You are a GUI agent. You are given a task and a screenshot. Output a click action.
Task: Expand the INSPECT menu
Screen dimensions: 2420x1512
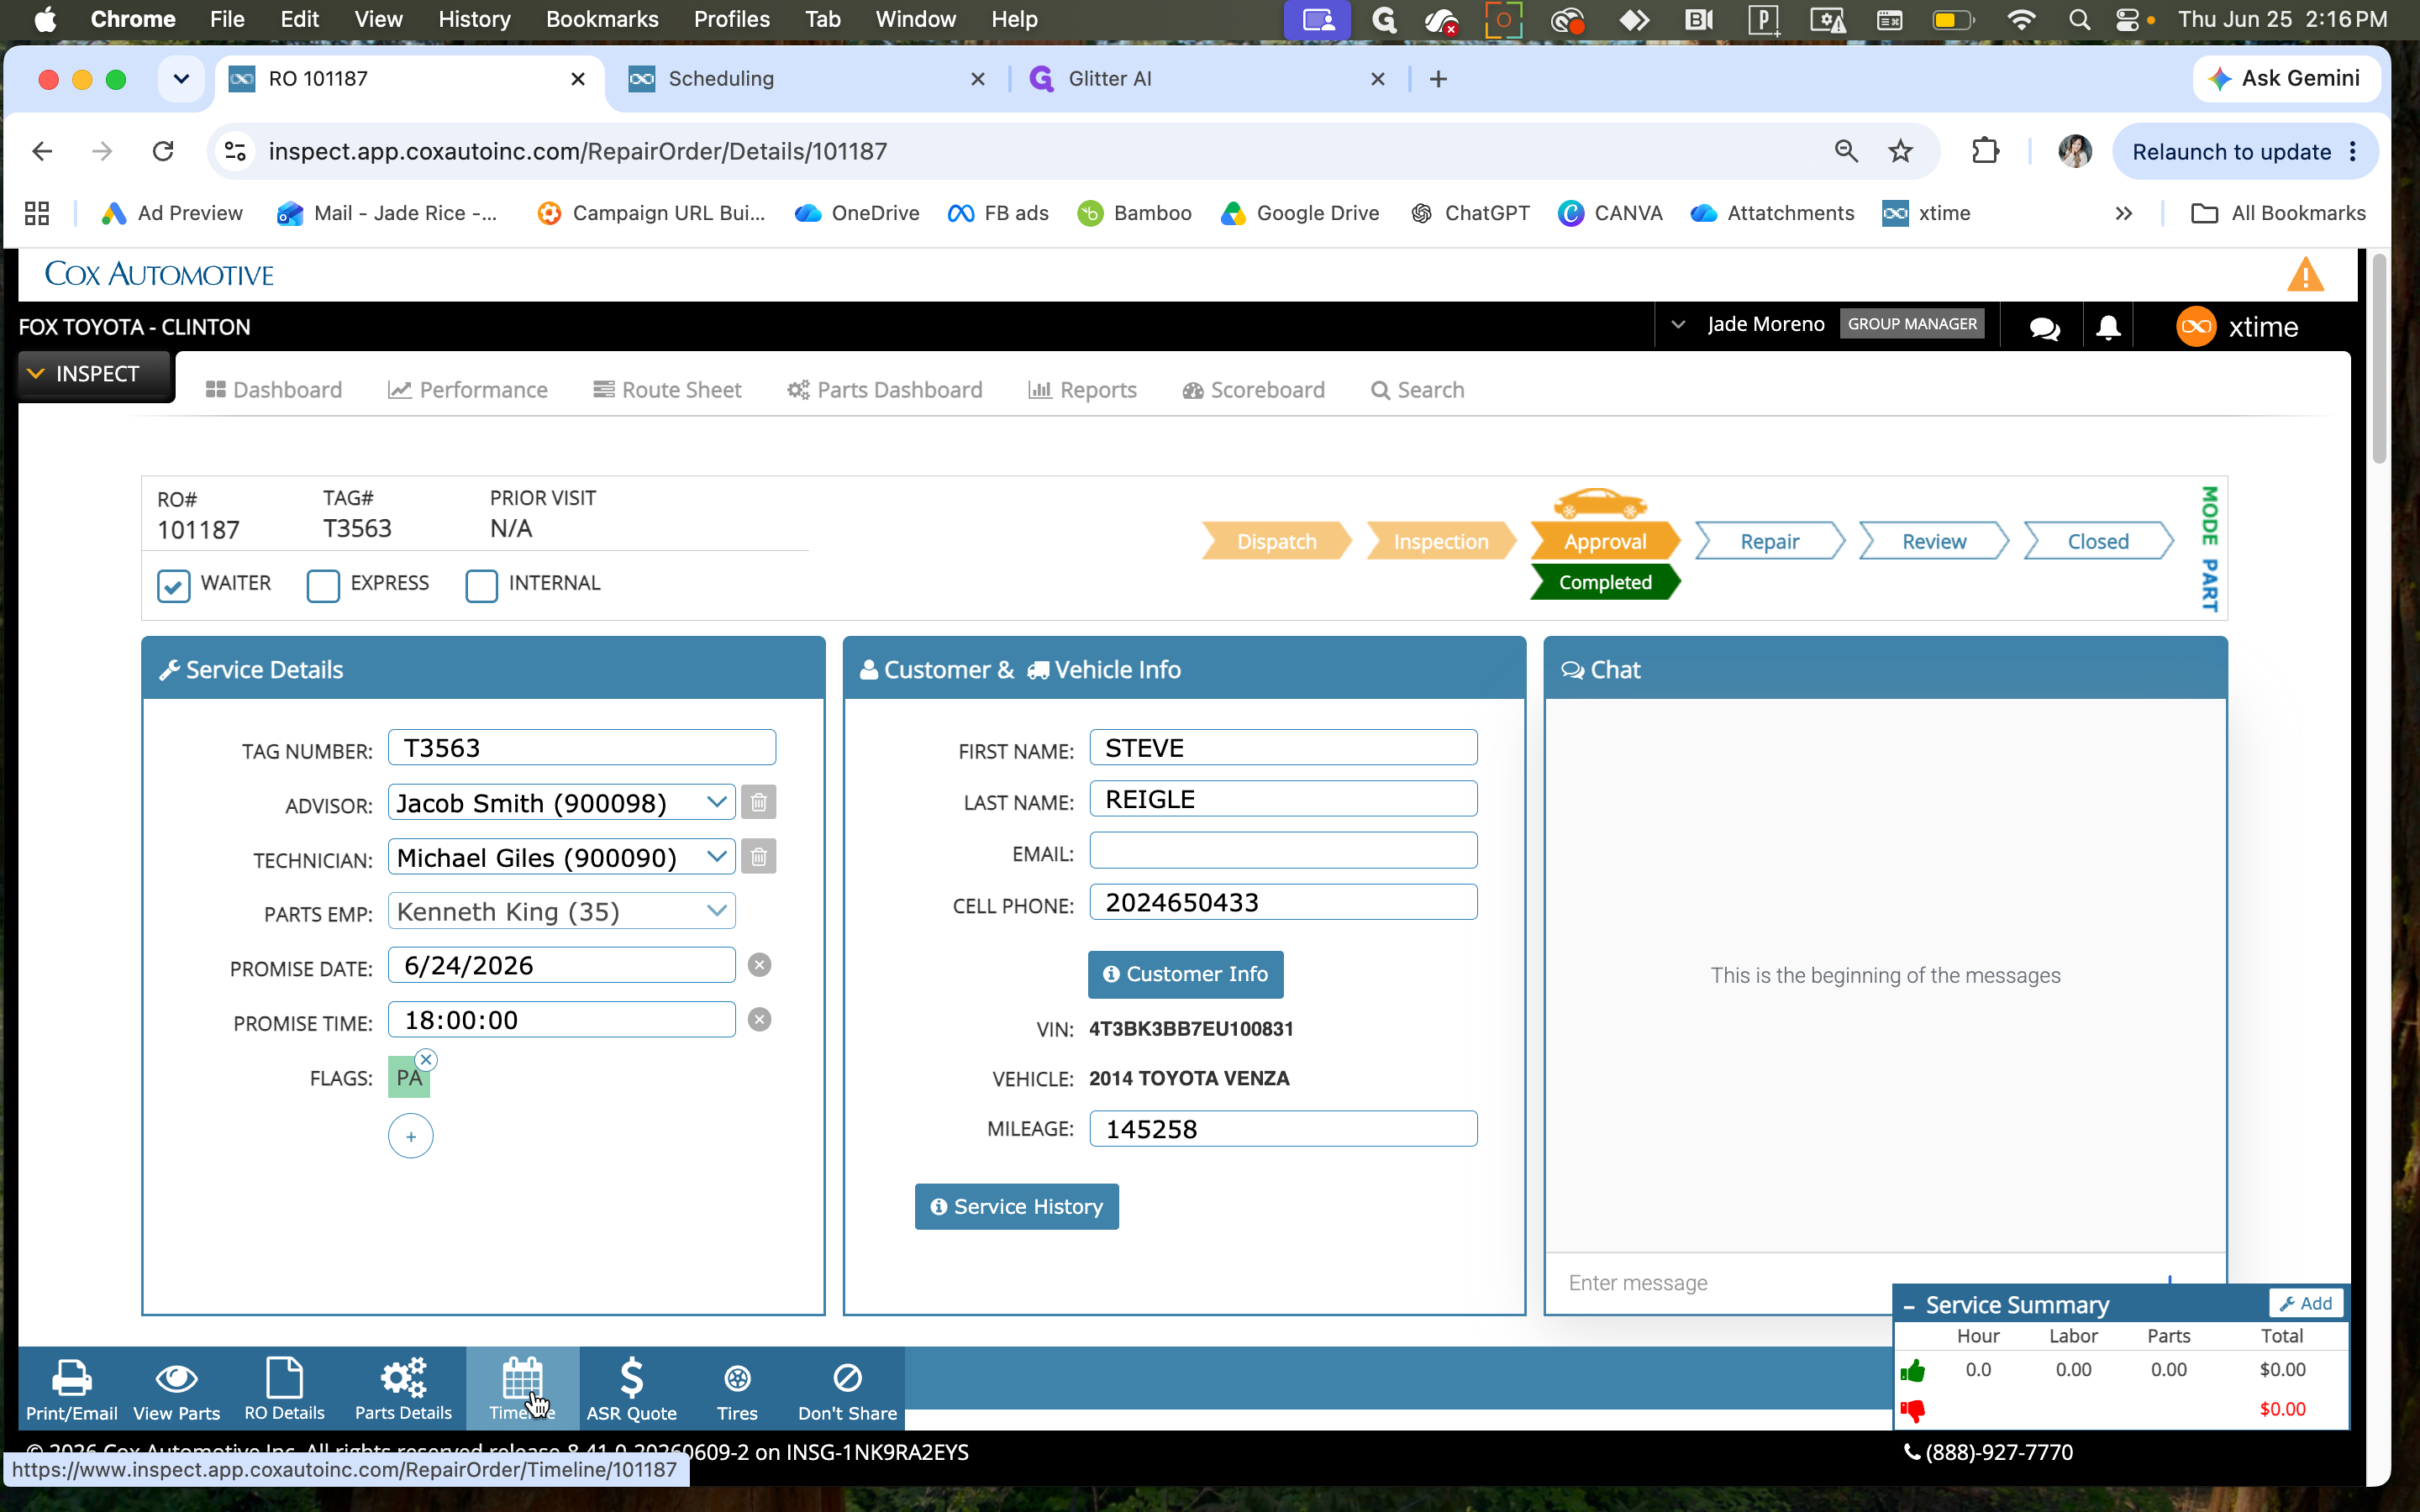96,374
